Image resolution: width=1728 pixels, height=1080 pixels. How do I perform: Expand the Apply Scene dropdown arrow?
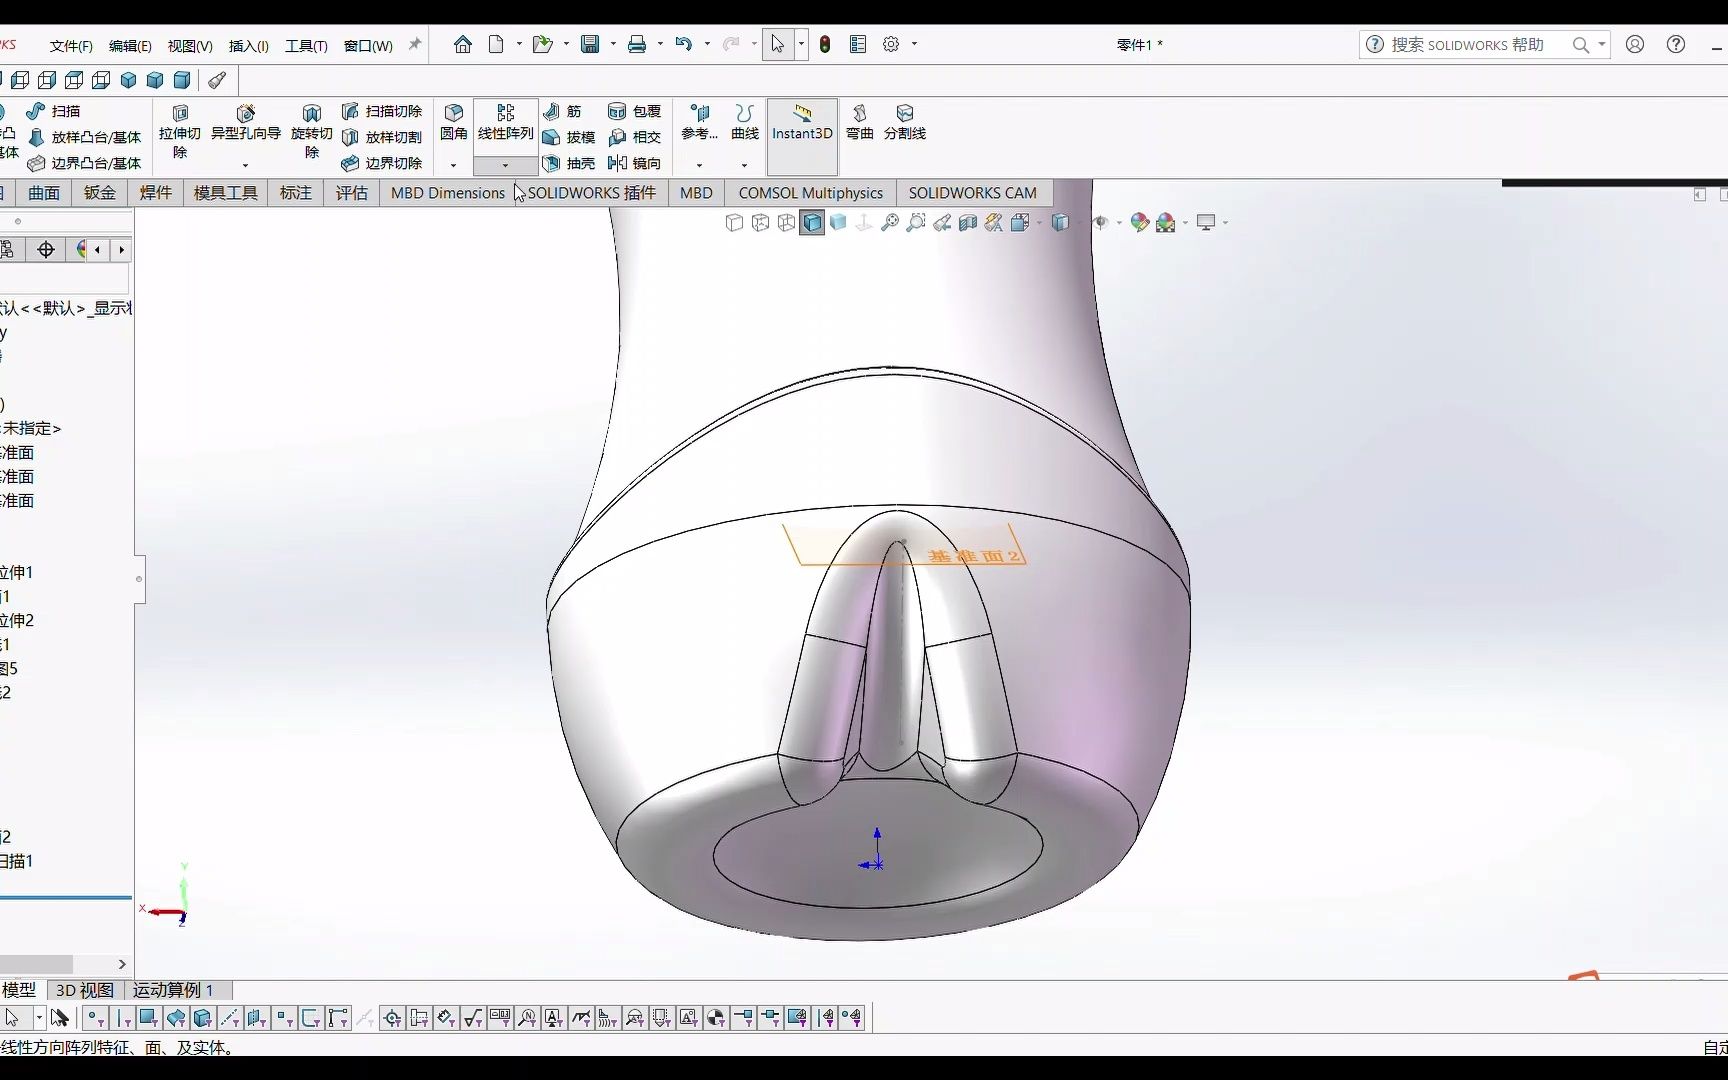pos(1185,222)
